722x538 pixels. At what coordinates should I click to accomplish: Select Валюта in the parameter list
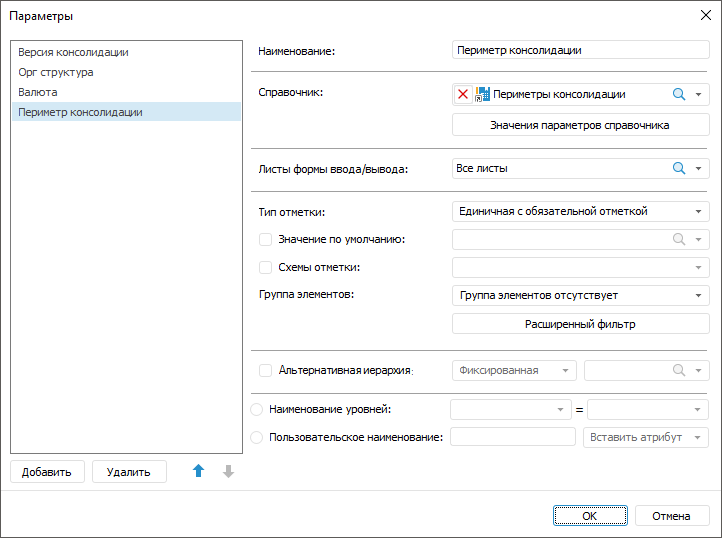click(x=38, y=92)
